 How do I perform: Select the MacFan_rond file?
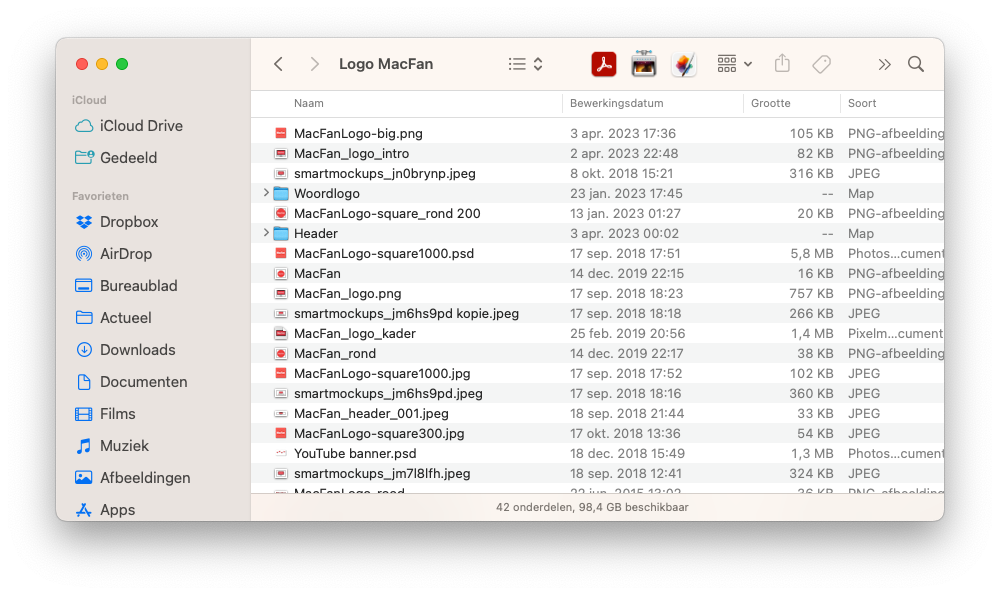(x=598, y=353)
